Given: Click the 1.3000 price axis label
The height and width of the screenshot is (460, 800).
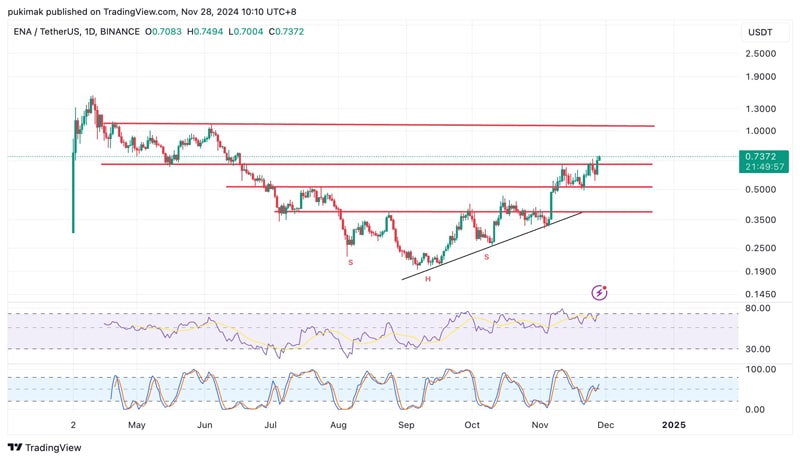Looking at the screenshot, I should [x=760, y=109].
